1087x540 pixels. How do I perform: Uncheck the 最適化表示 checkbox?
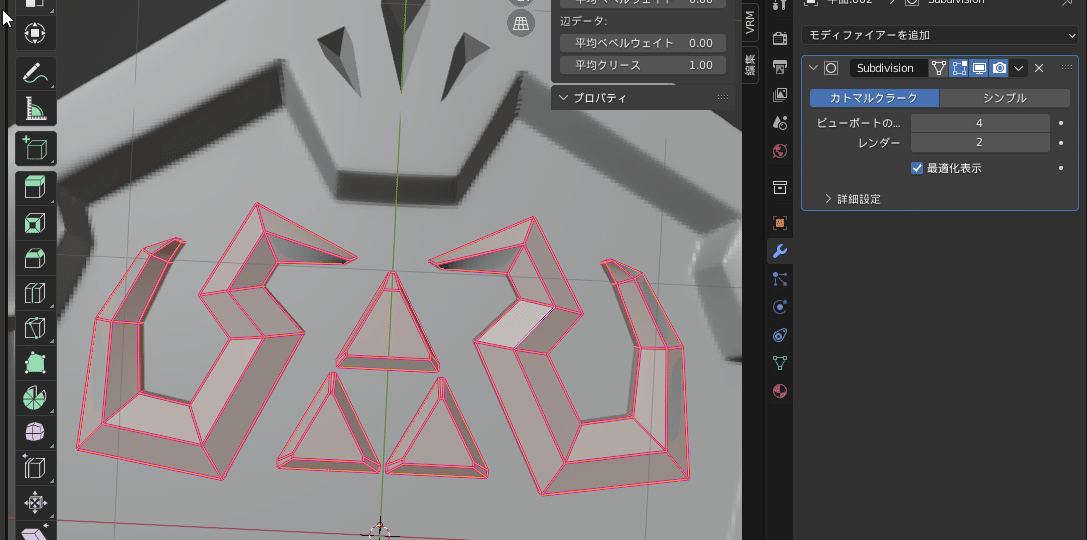point(917,168)
